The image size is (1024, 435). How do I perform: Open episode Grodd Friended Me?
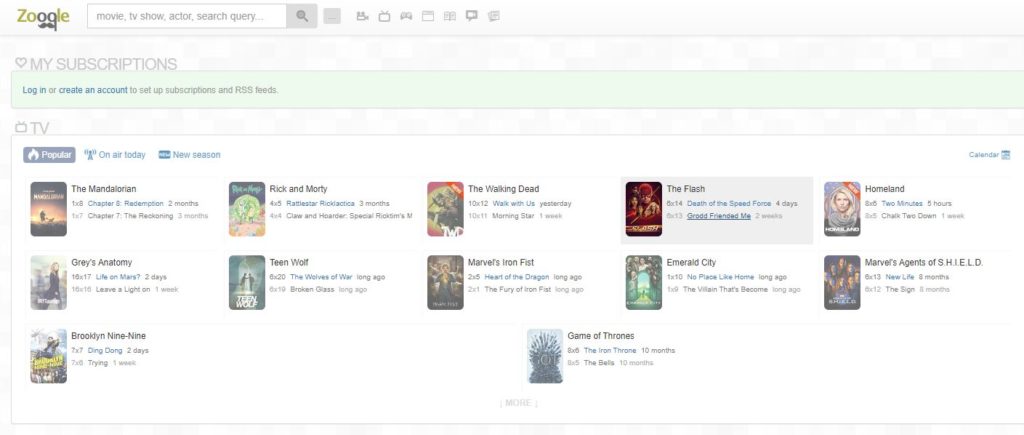click(x=719, y=216)
